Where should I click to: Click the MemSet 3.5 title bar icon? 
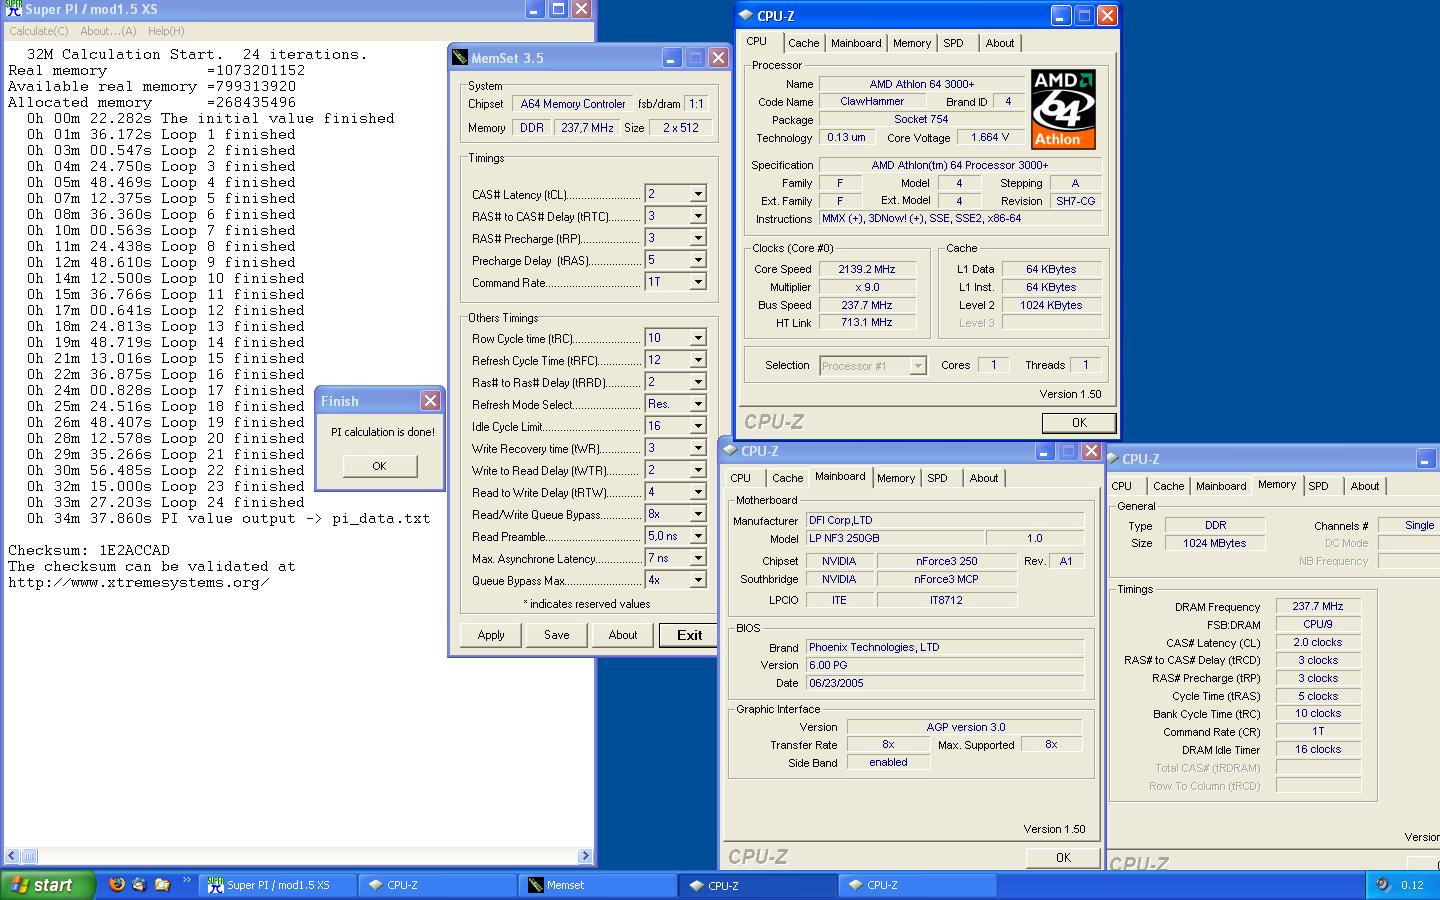point(459,58)
